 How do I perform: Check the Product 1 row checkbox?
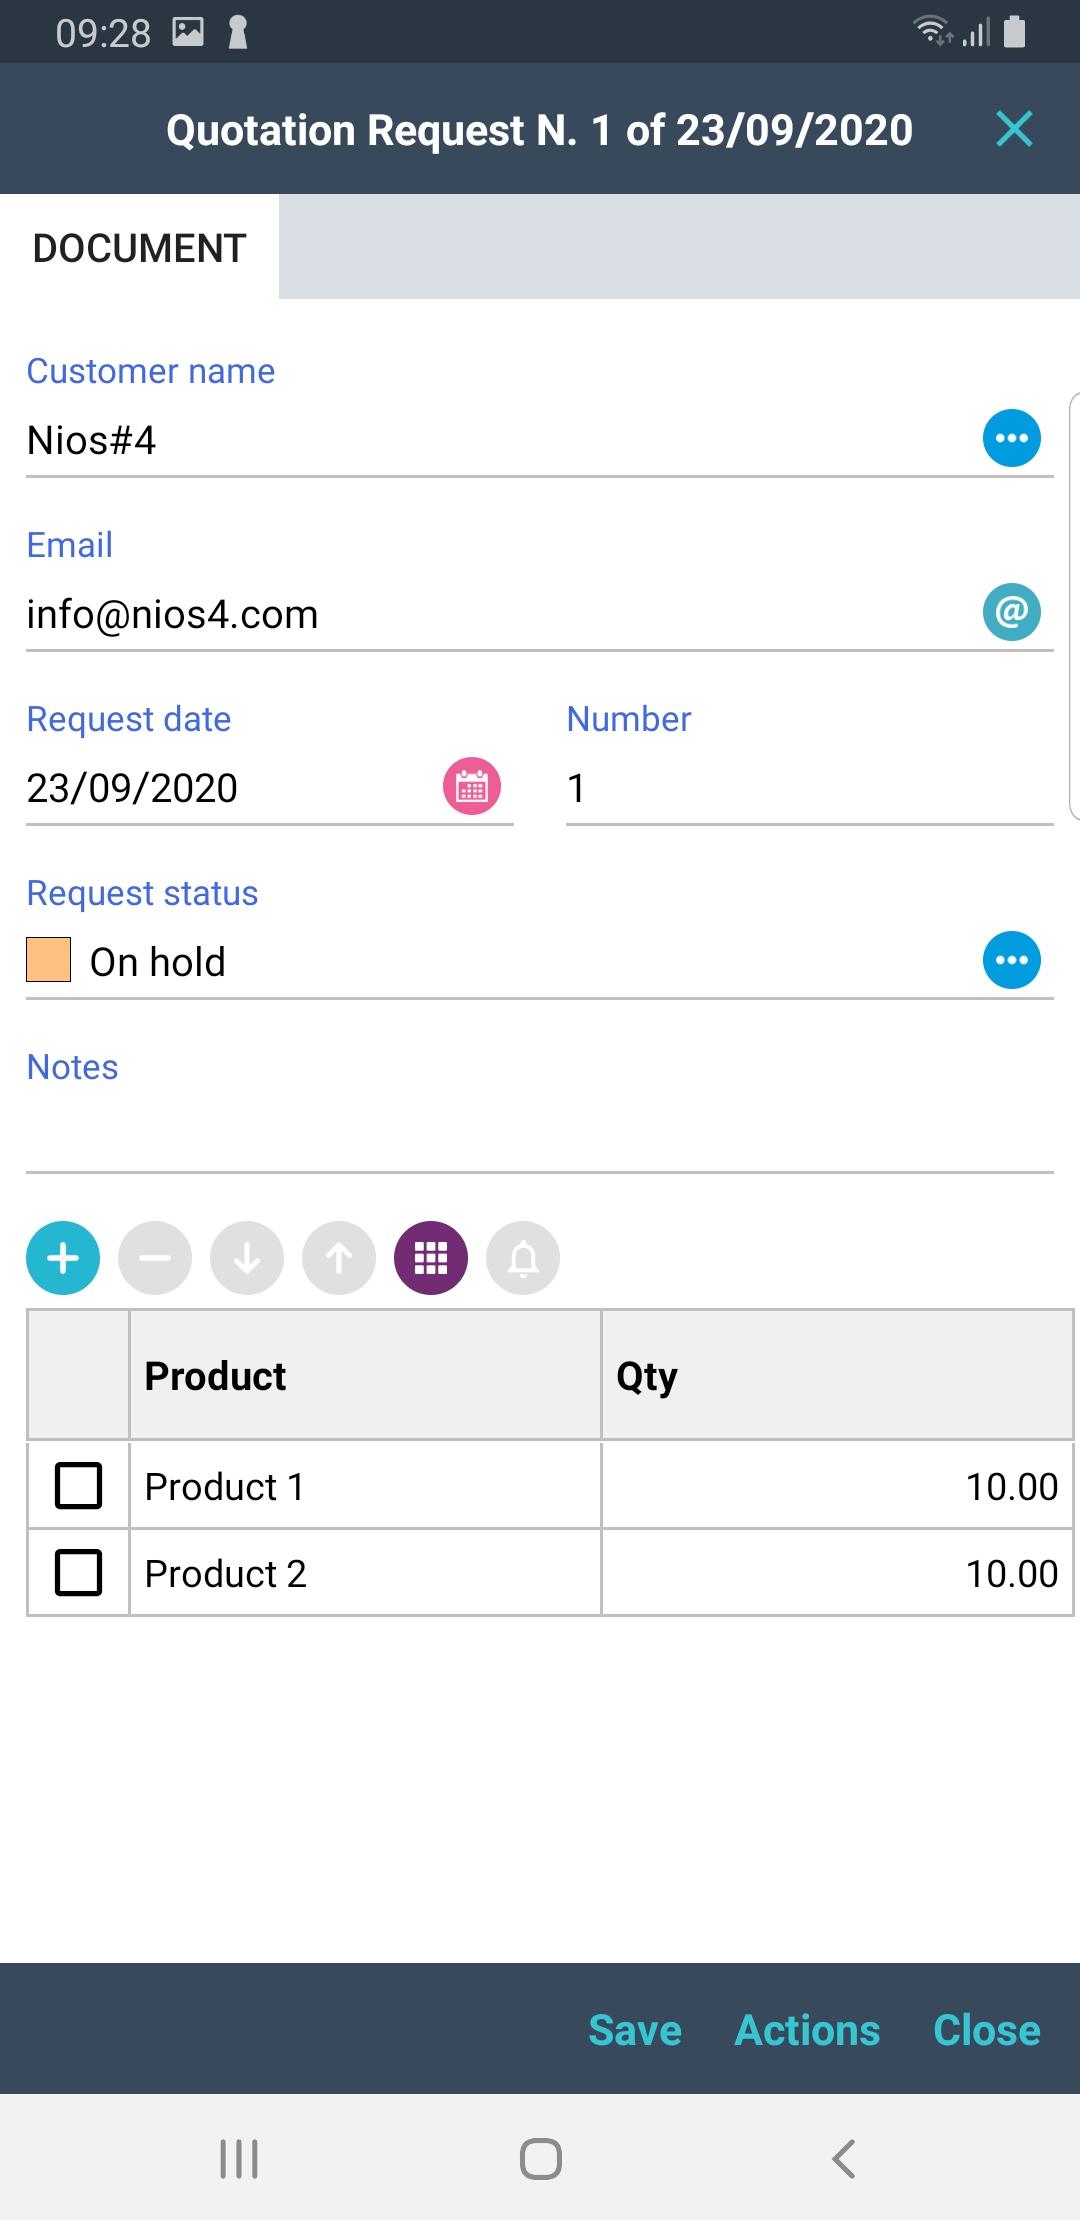tap(78, 1485)
